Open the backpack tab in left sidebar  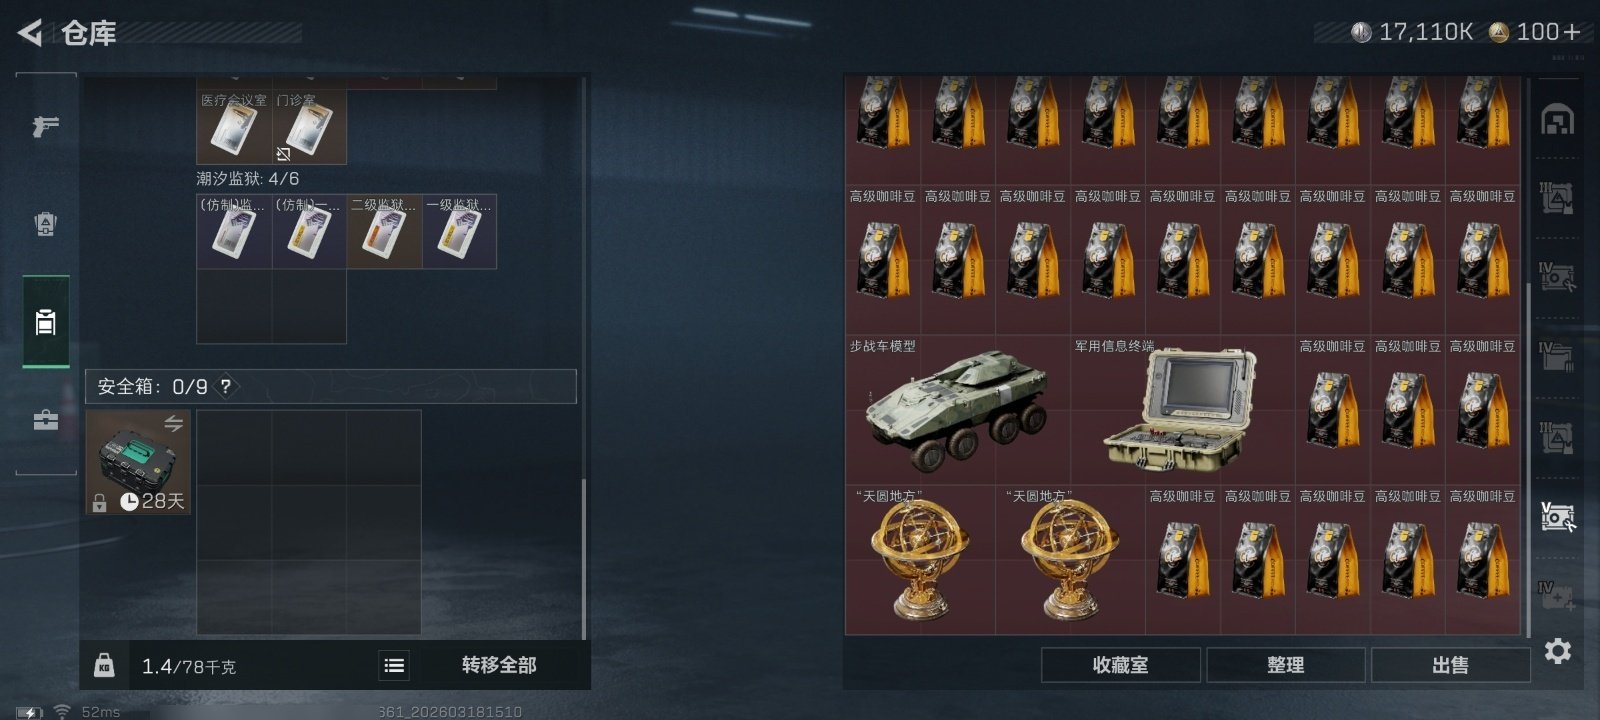(x=45, y=224)
